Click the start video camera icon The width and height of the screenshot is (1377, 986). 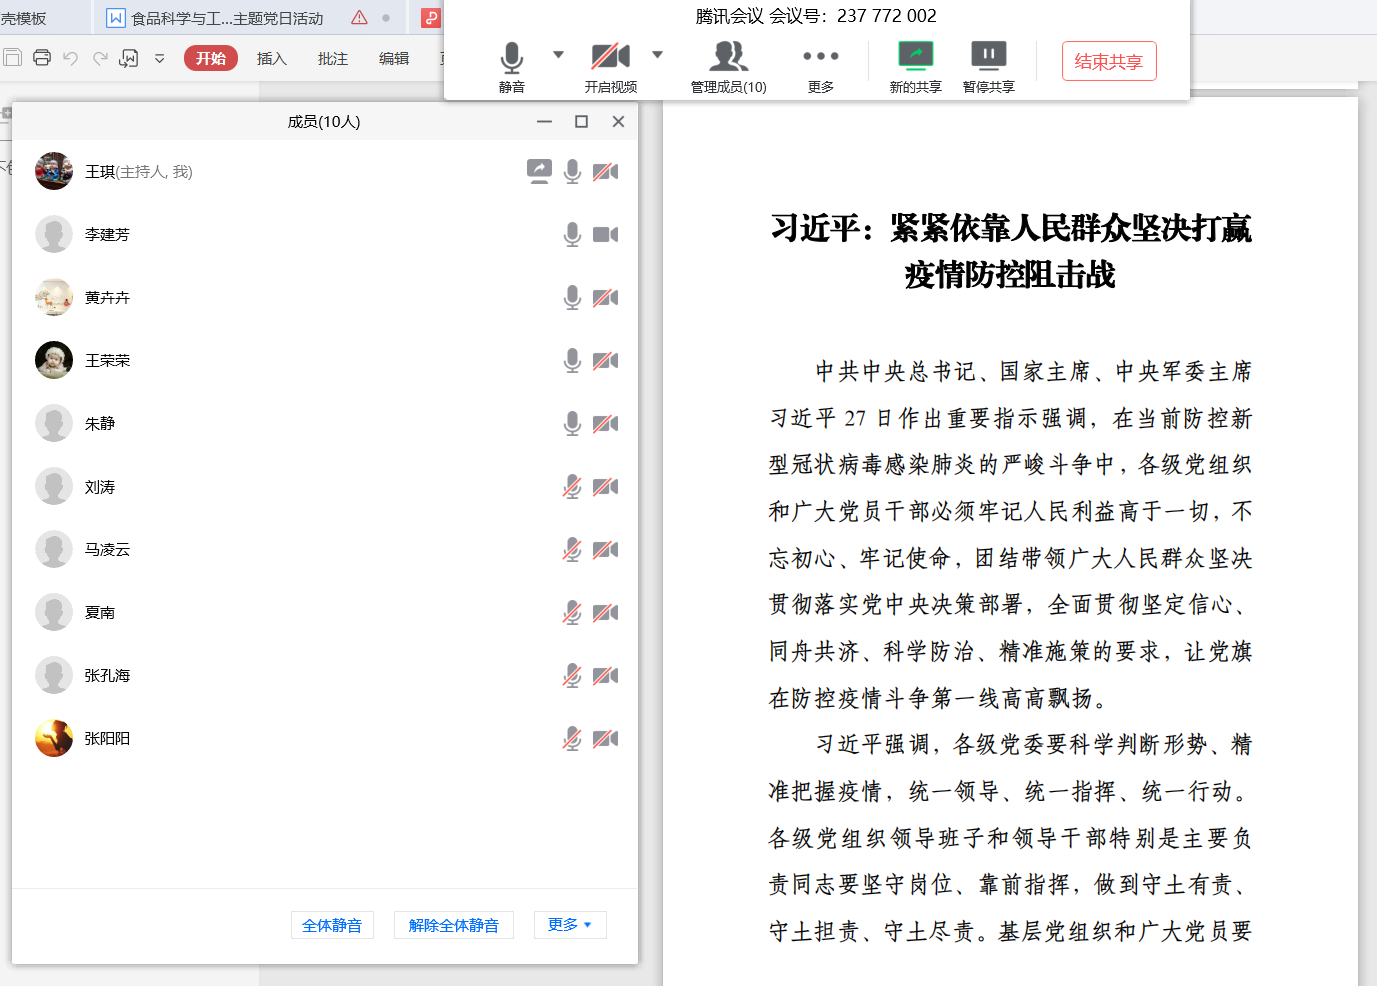point(610,56)
